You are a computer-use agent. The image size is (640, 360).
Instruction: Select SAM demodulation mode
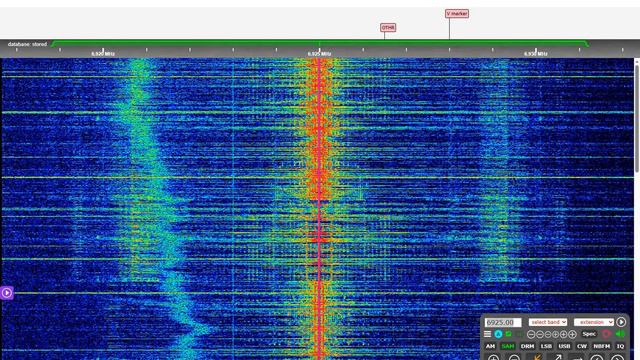click(508, 346)
